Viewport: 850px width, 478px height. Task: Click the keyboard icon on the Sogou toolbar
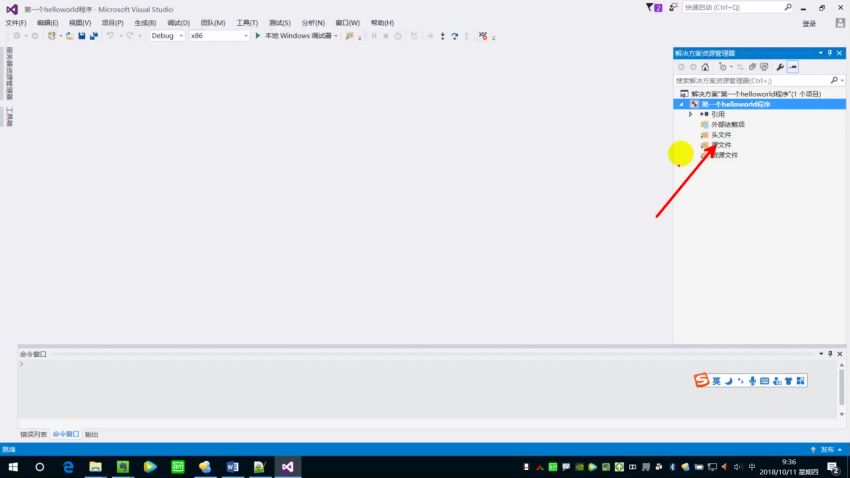pos(764,381)
